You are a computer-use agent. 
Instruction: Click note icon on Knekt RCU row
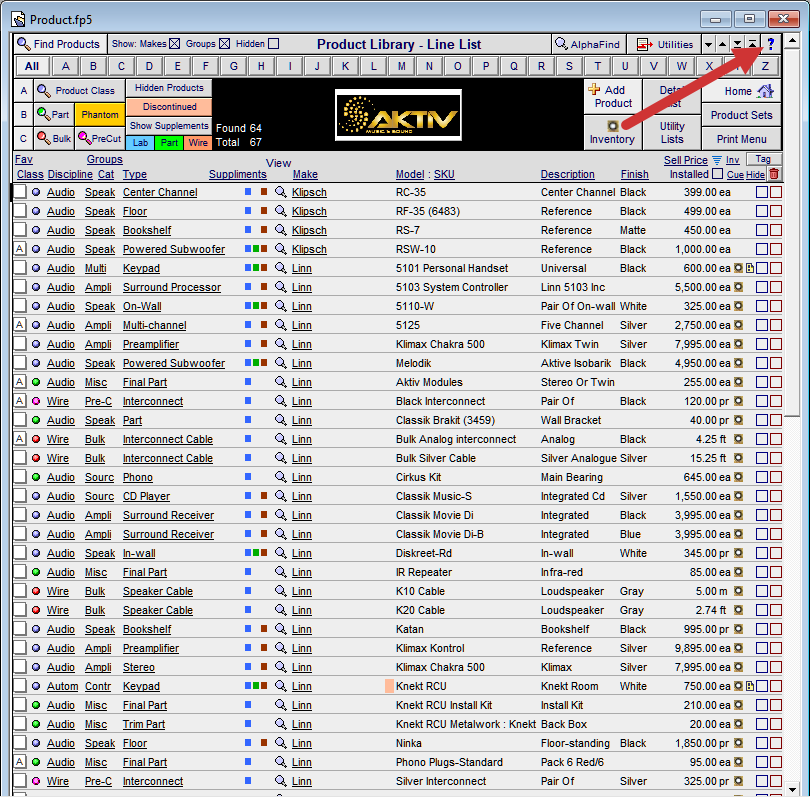750,686
